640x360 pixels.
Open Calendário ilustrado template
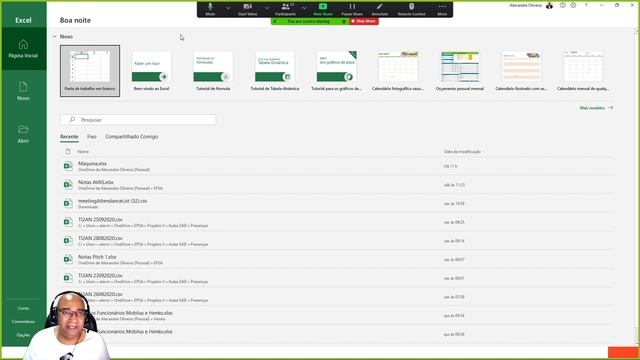(521, 71)
